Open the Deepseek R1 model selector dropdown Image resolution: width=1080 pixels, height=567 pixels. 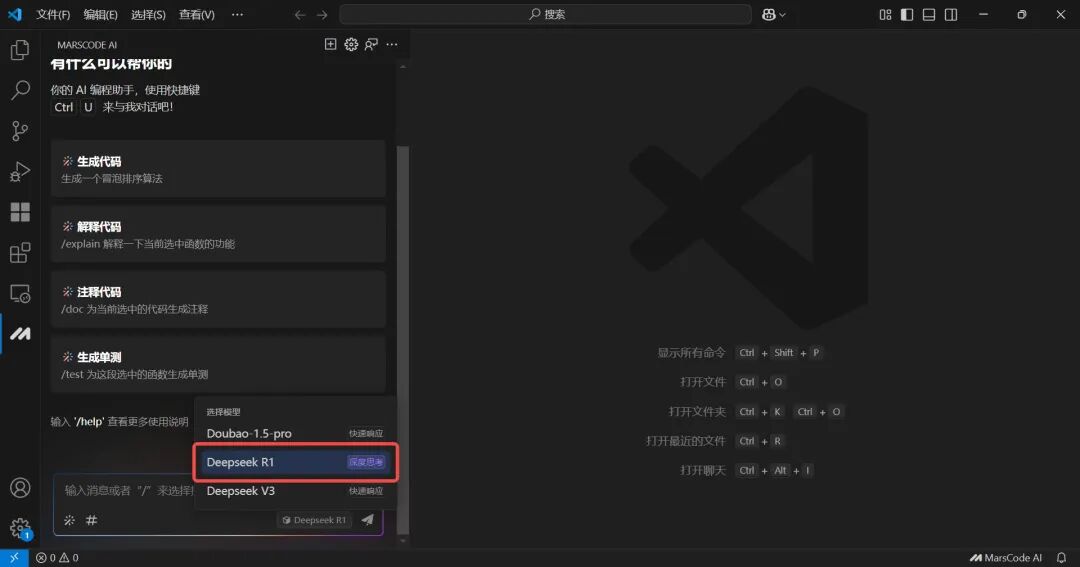tap(314, 520)
